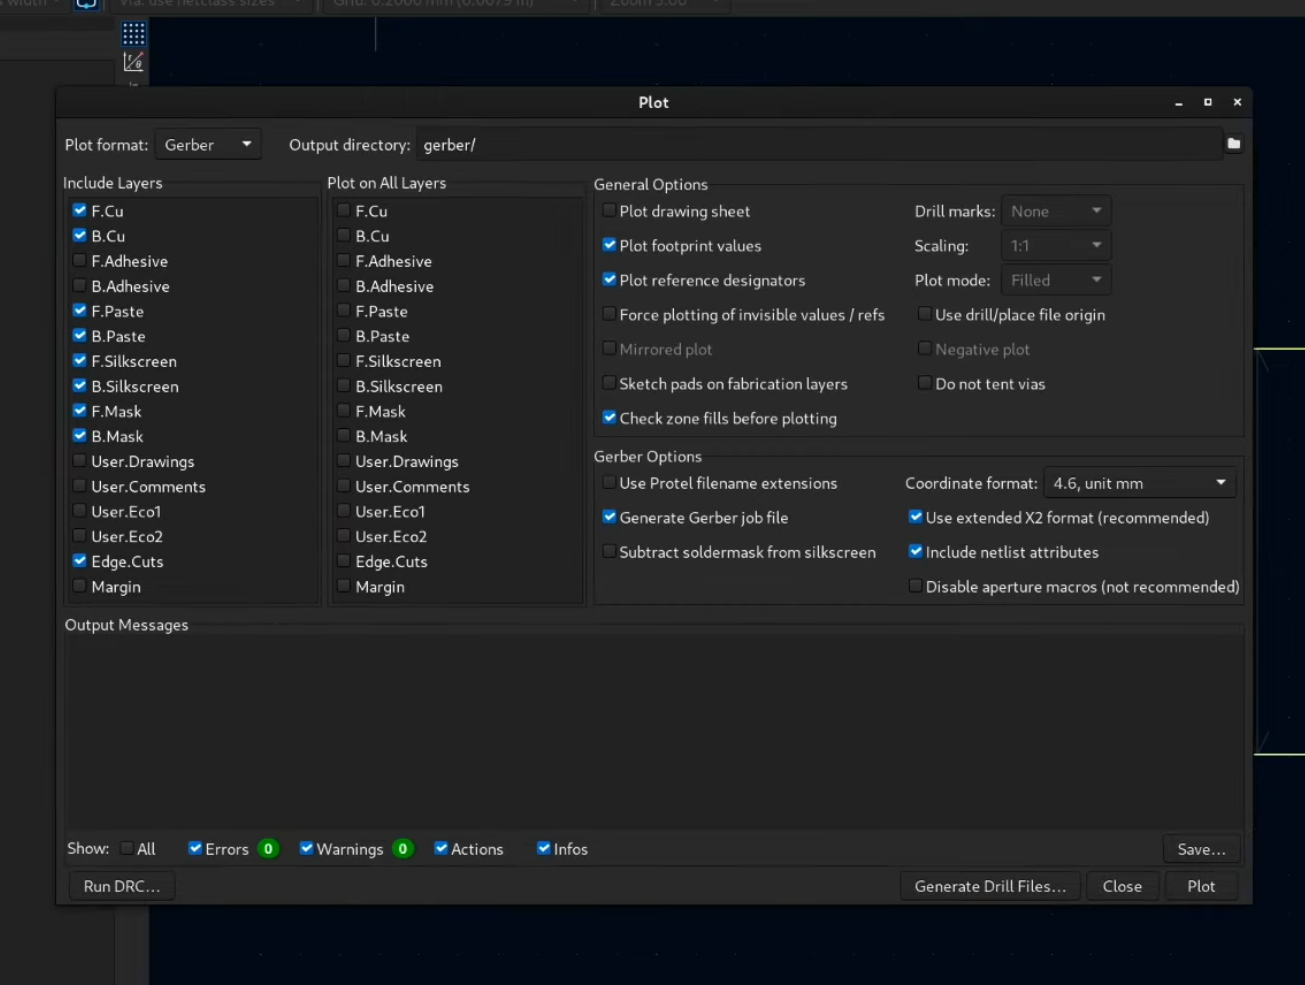Click the green Warnings count badge
This screenshot has width=1305, height=985.
click(x=403, y=849)
